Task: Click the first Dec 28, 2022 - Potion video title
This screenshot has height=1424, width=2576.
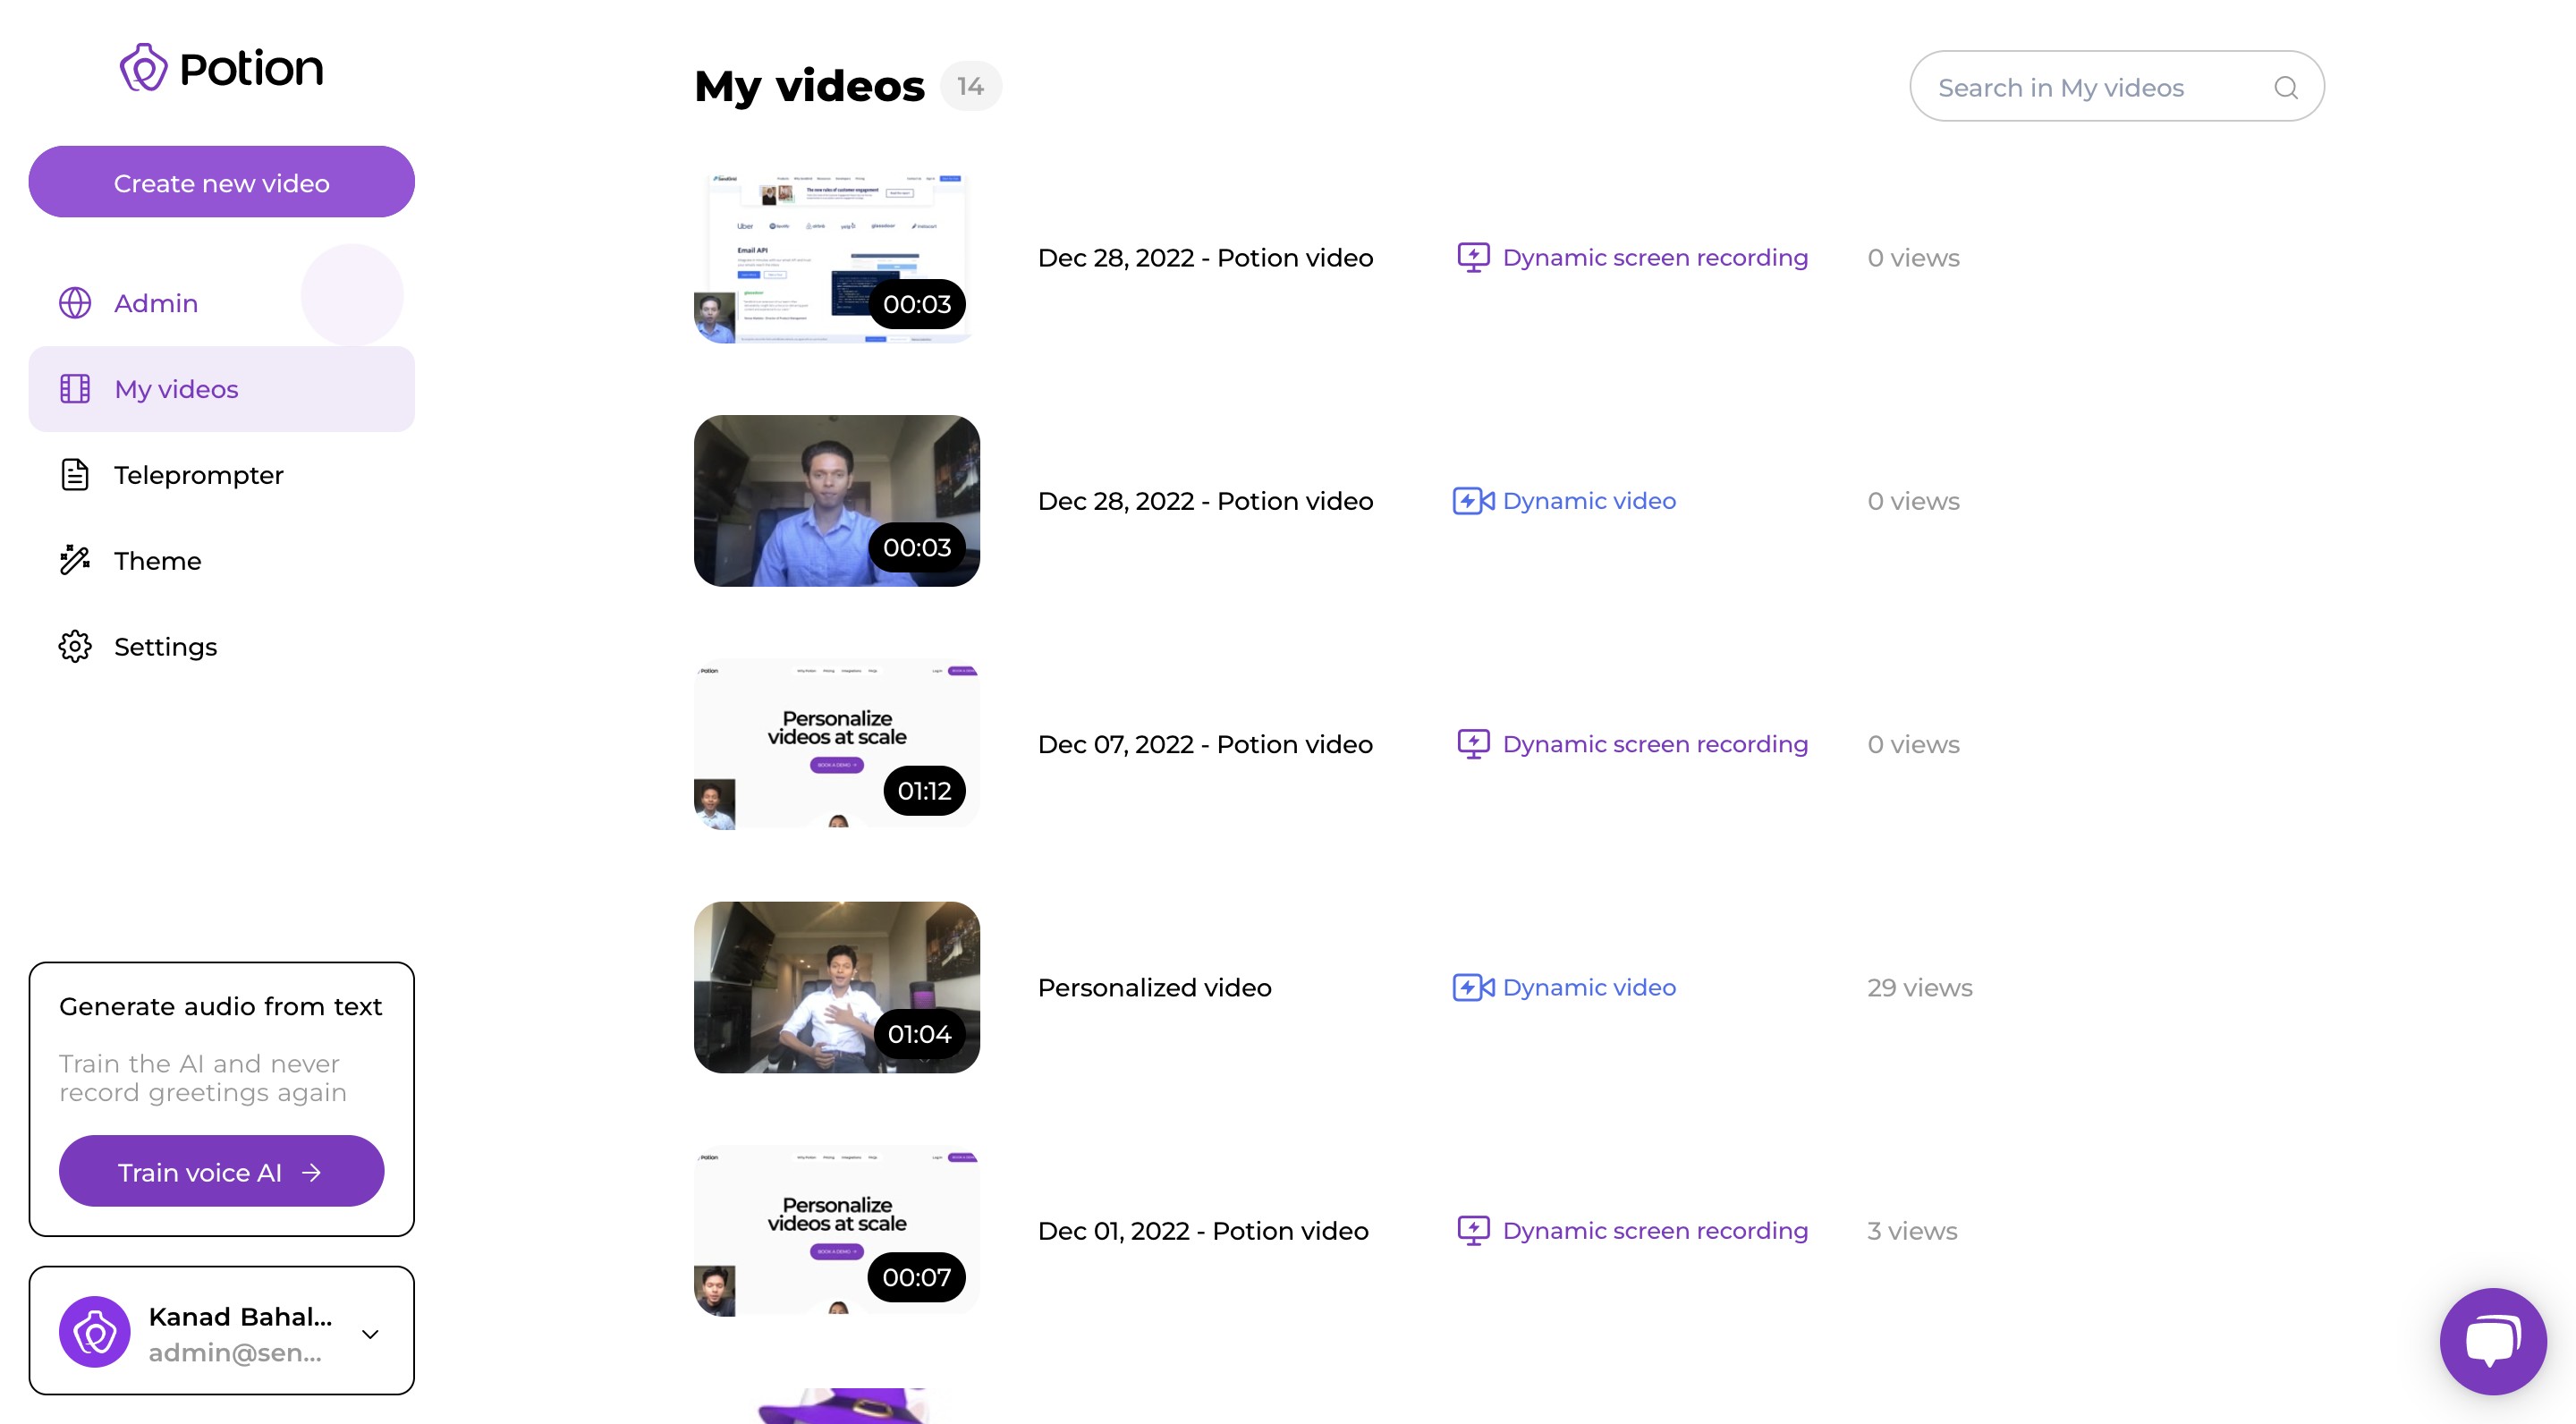Action: [1205, 258]
